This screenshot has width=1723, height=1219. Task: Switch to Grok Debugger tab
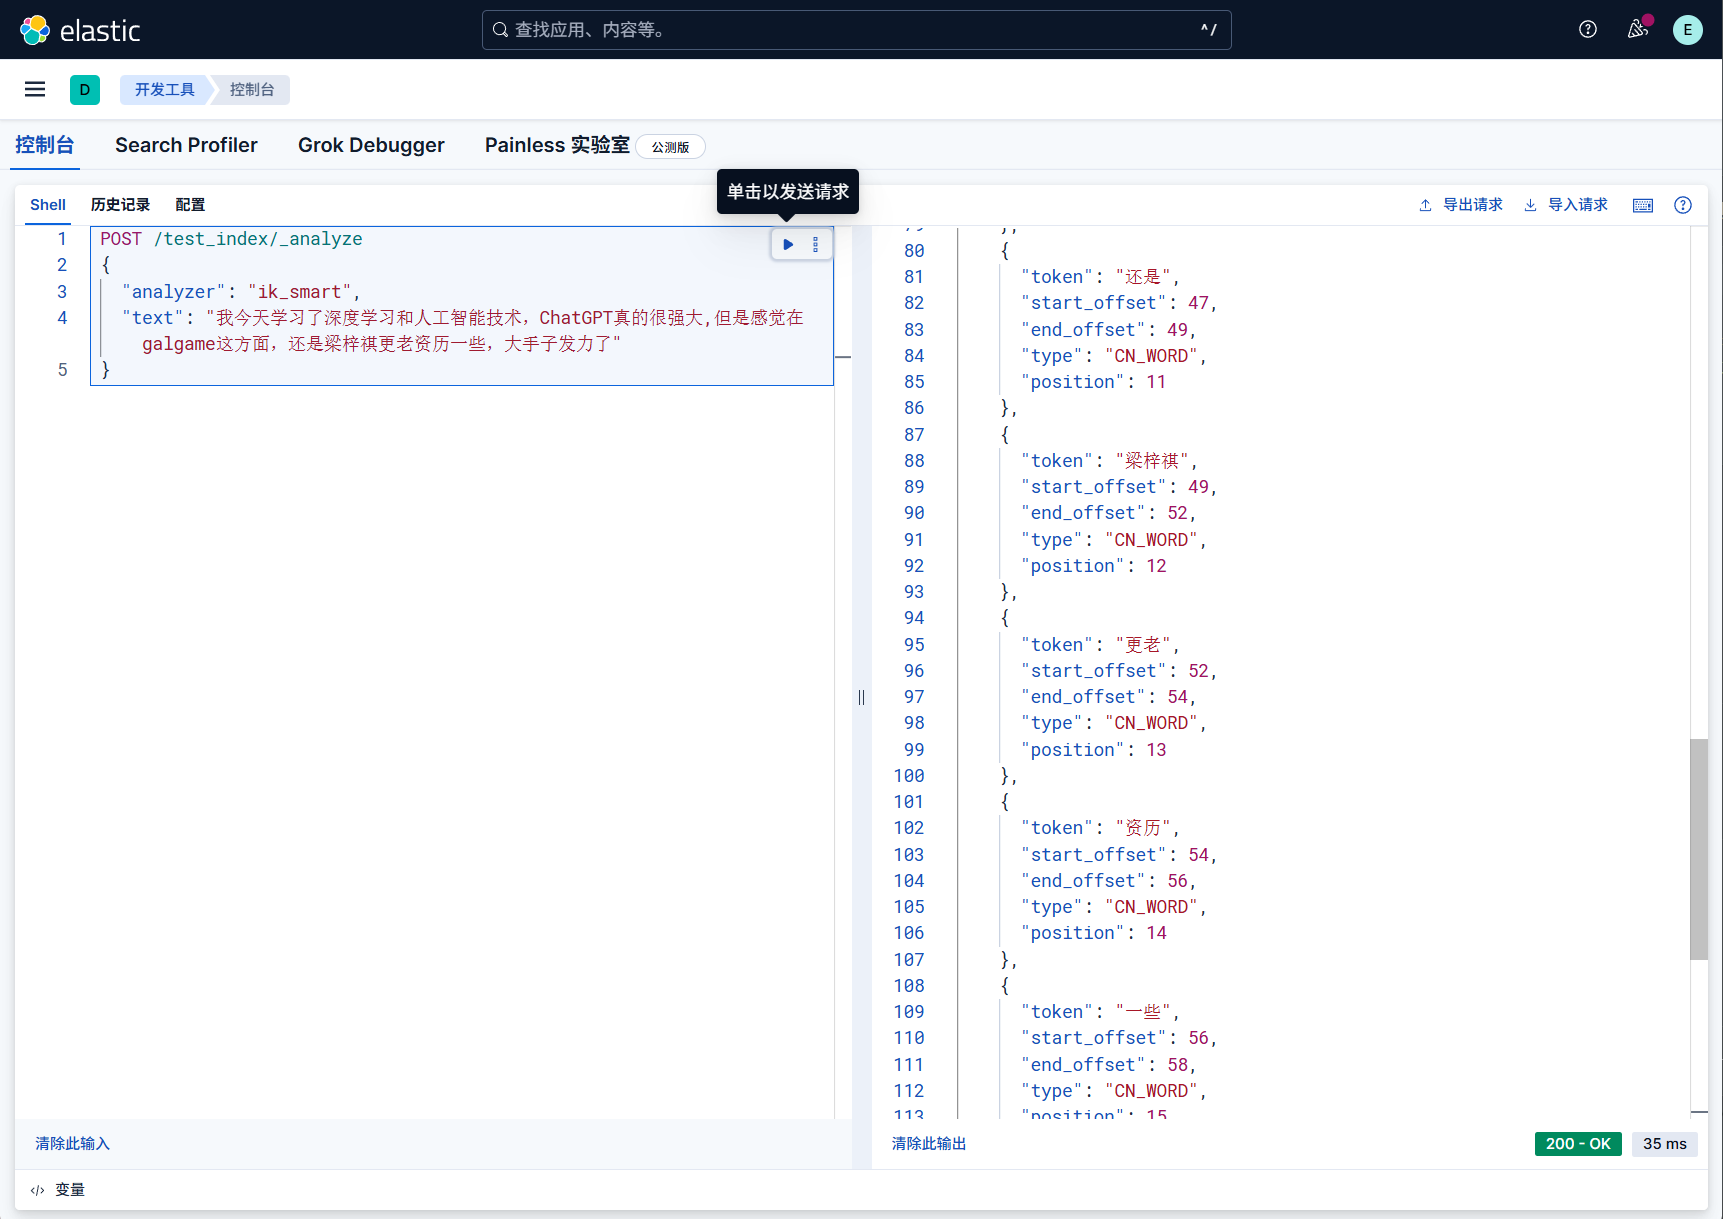(x=371, y=145)
